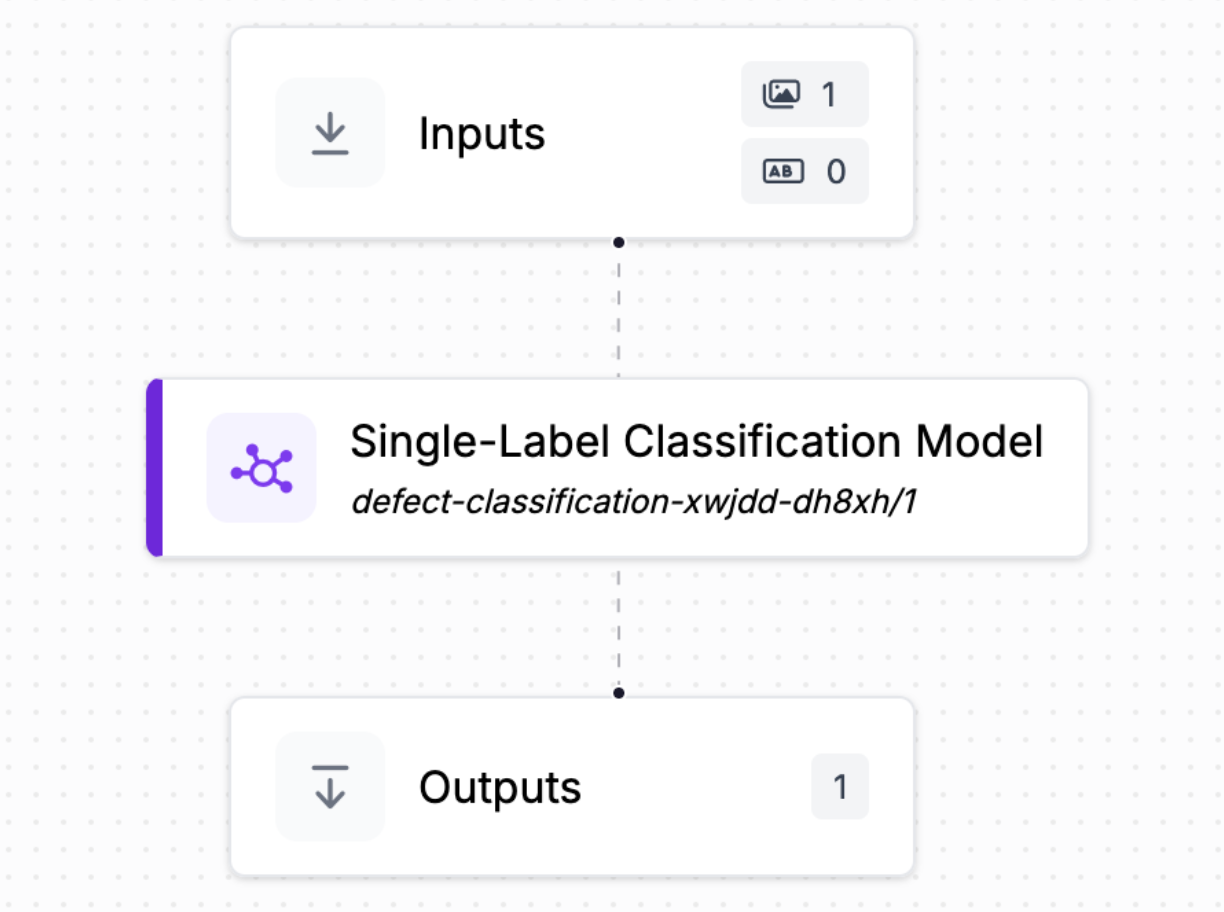Click the Inputs label text

pyautogui.click(x=482, y=134)
